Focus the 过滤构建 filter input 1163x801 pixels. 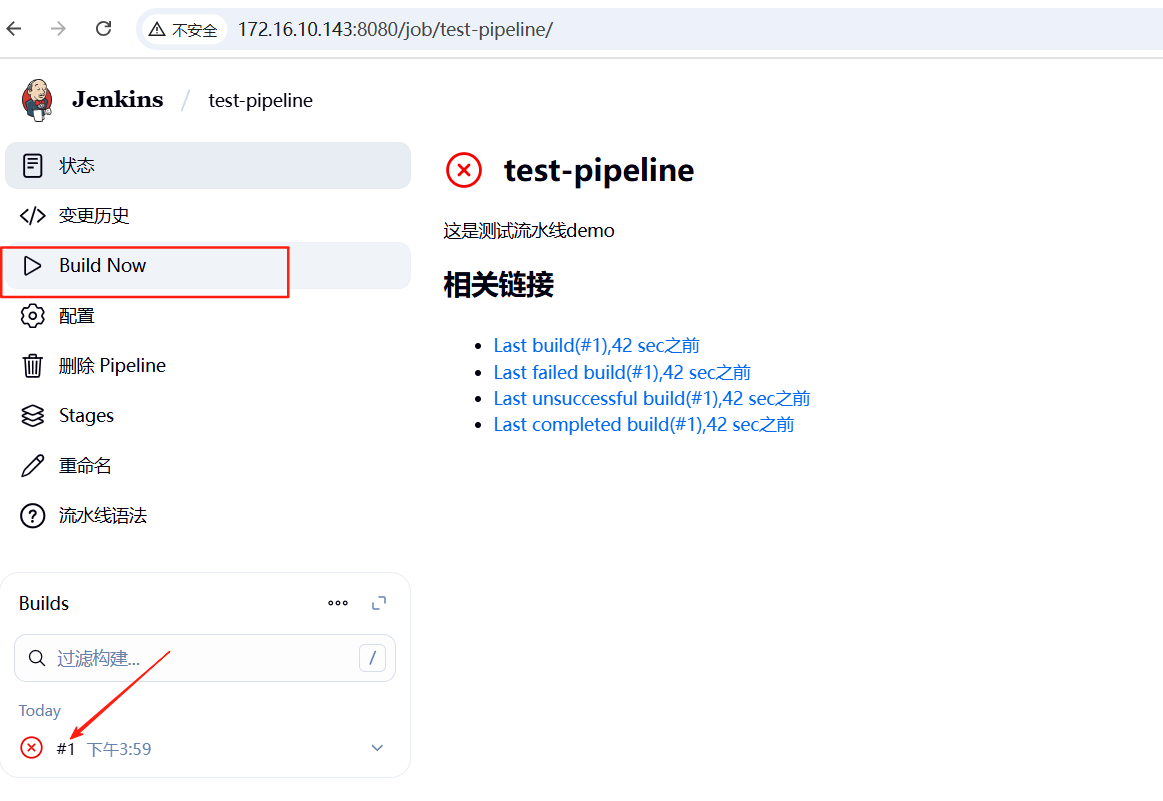(x=205, y=658)
